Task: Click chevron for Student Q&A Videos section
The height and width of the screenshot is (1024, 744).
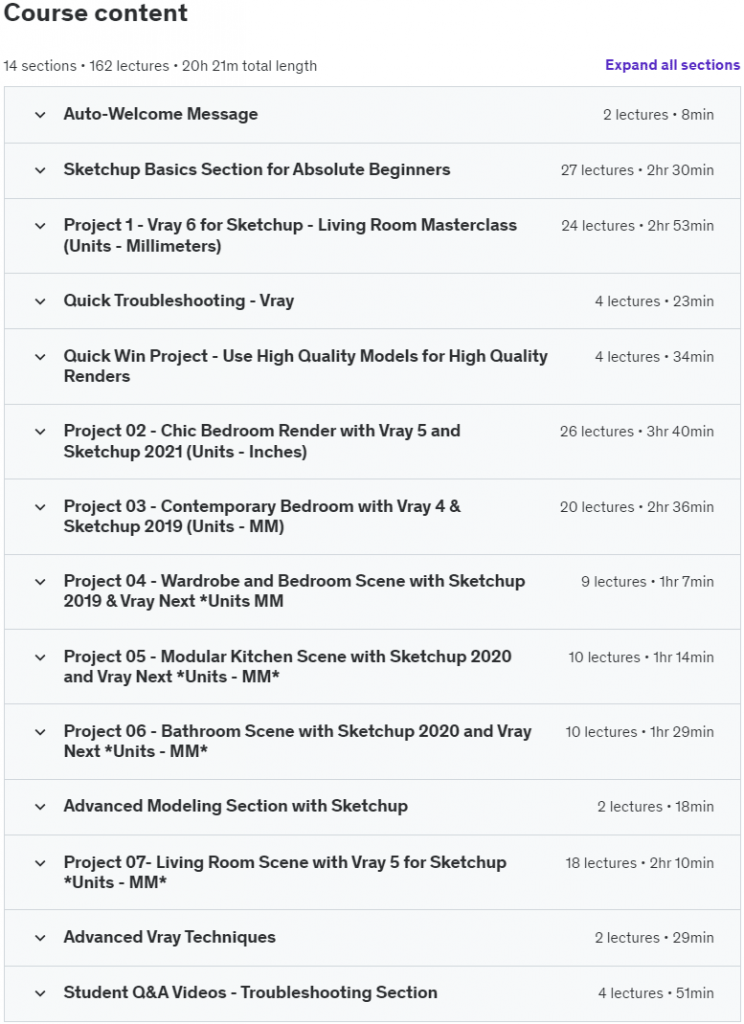Action: pos(40,994)
